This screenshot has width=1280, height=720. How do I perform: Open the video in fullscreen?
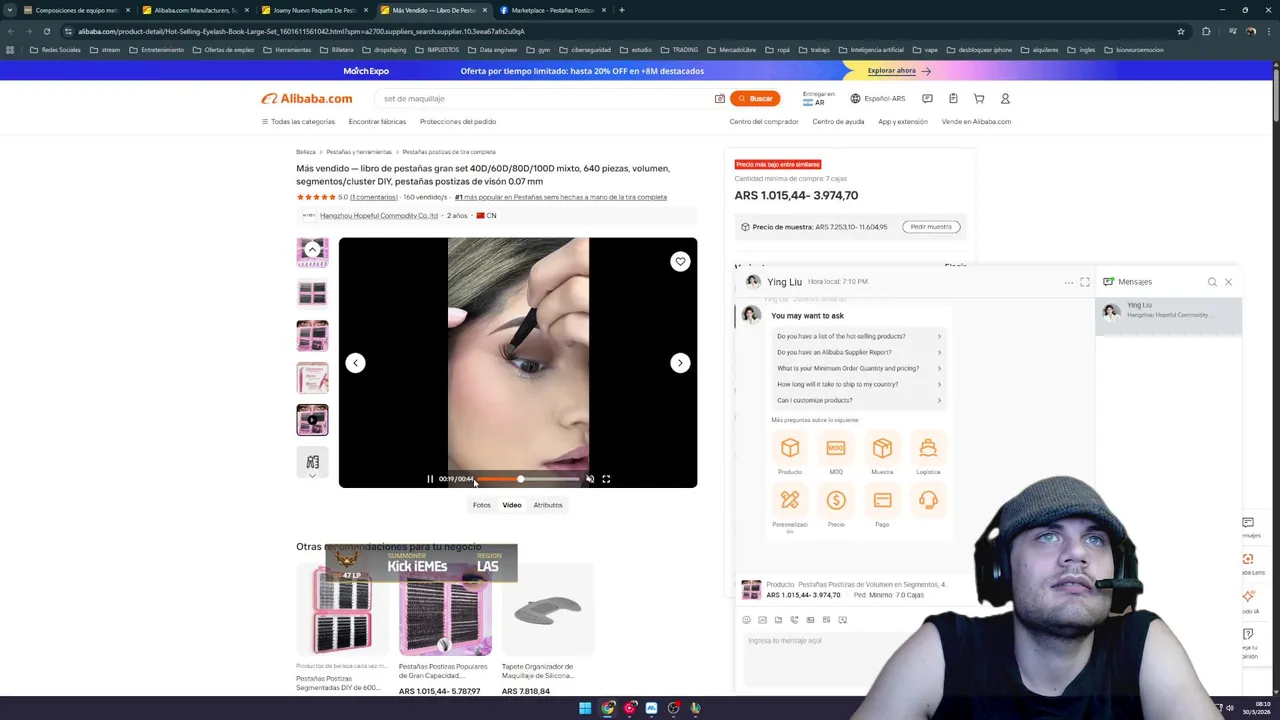pos(606,479)
